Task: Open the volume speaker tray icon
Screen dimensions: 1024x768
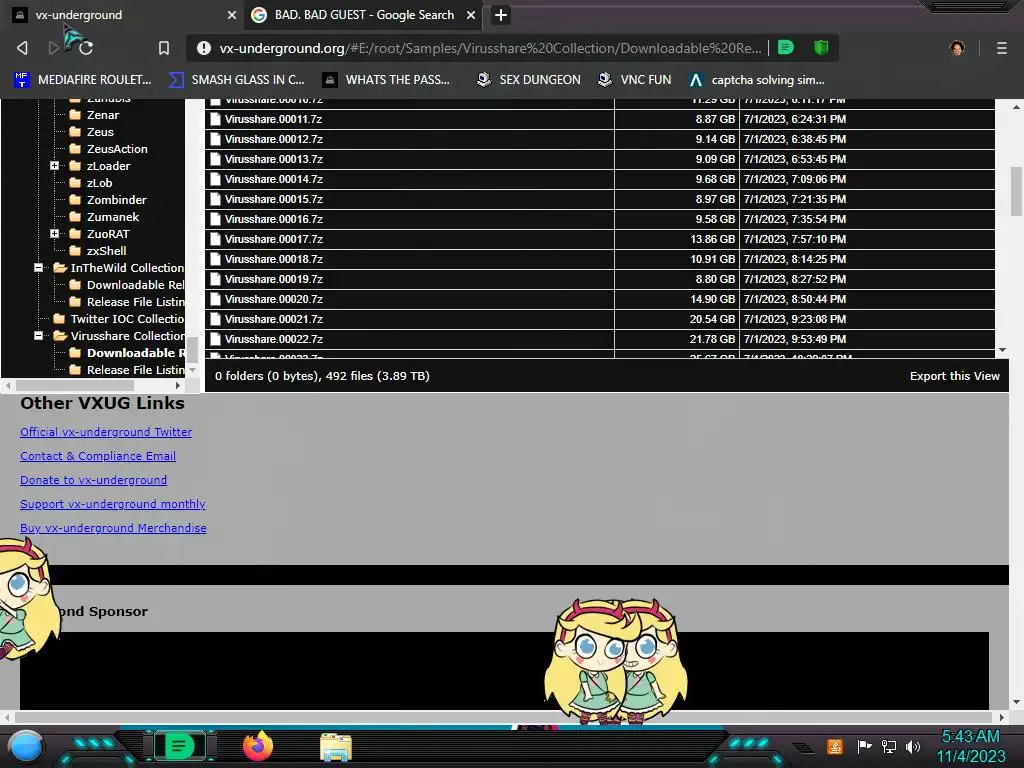Action: tap(913, 746)
